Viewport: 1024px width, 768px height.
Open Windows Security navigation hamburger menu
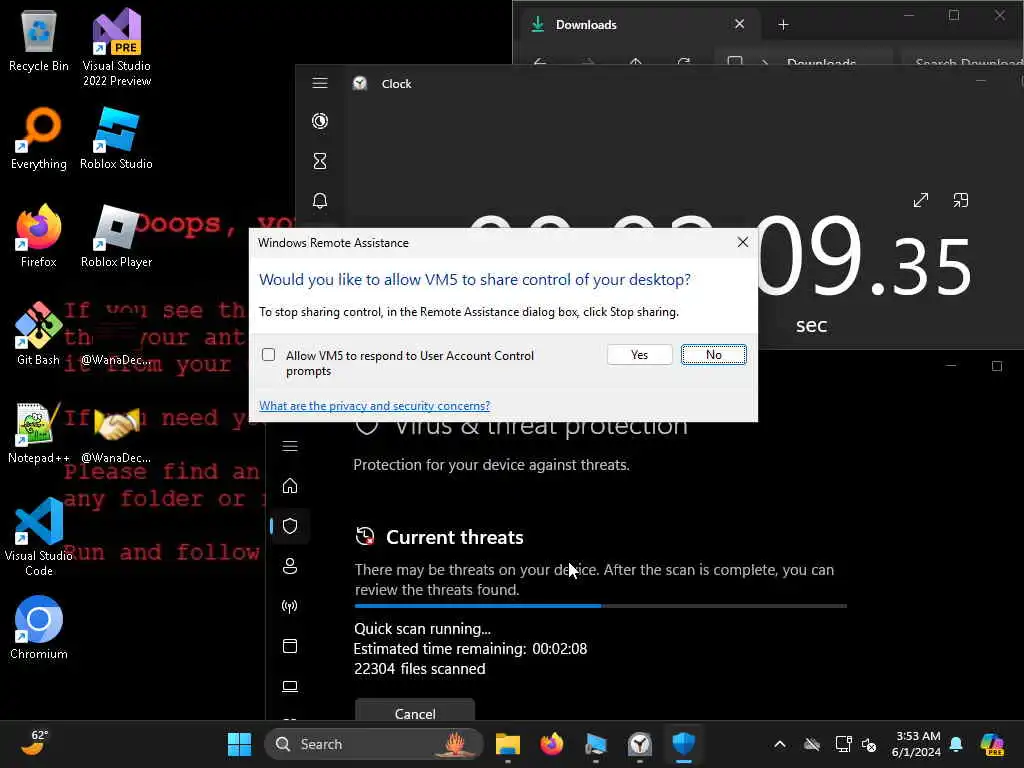[290, 446]
